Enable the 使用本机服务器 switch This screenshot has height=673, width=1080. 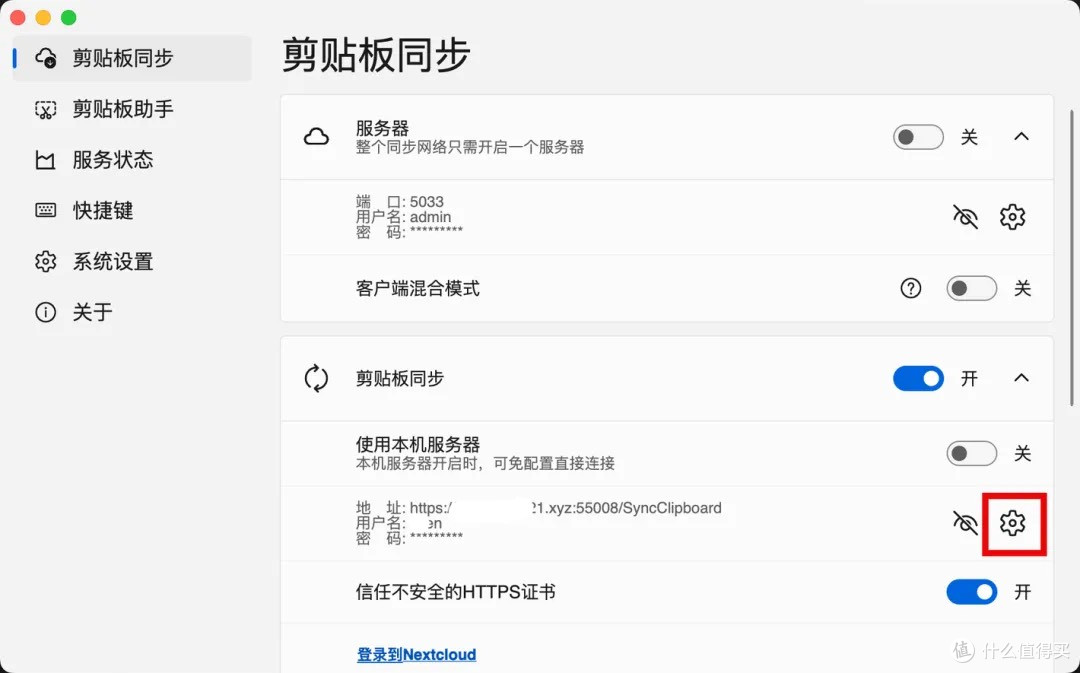(971, 453)
